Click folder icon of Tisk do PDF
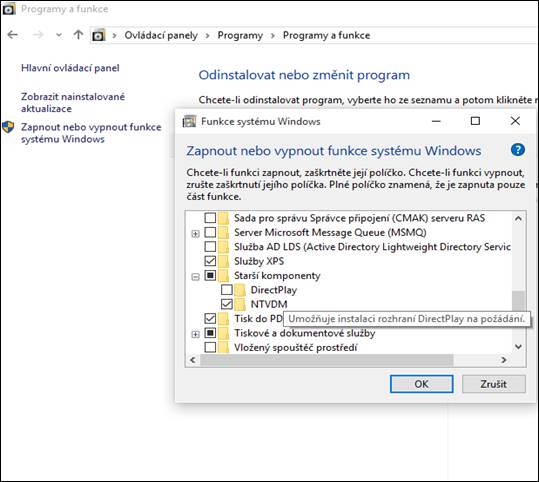 224,318
